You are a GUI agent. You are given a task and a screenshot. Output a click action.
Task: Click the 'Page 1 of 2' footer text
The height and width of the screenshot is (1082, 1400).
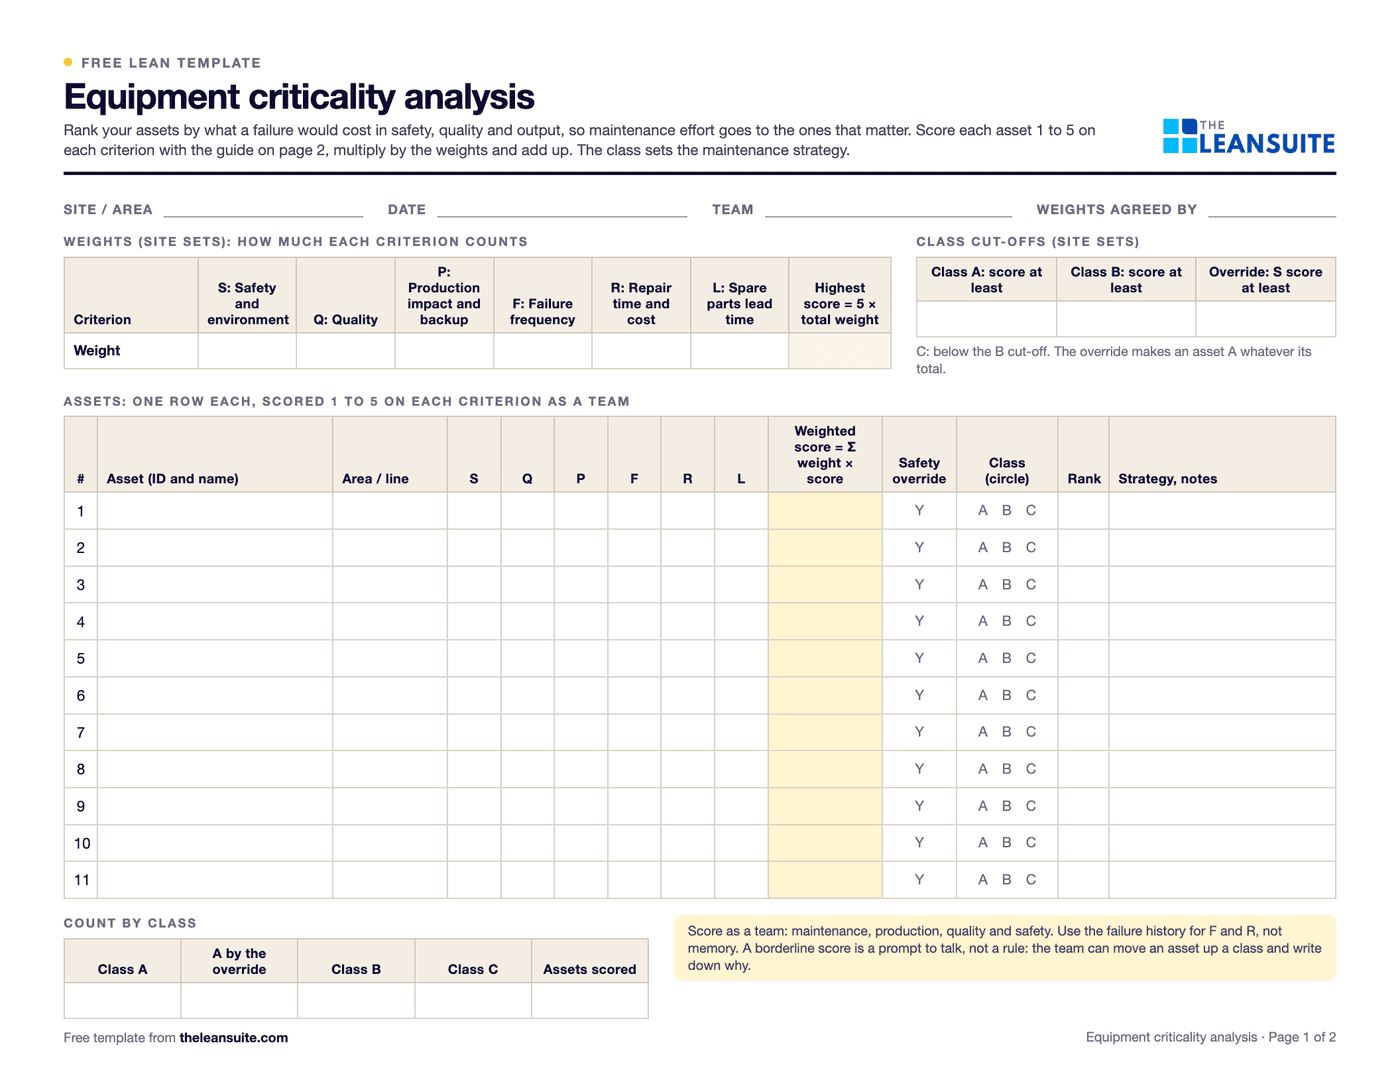pyautogui.click(x=1302, y=1038)
